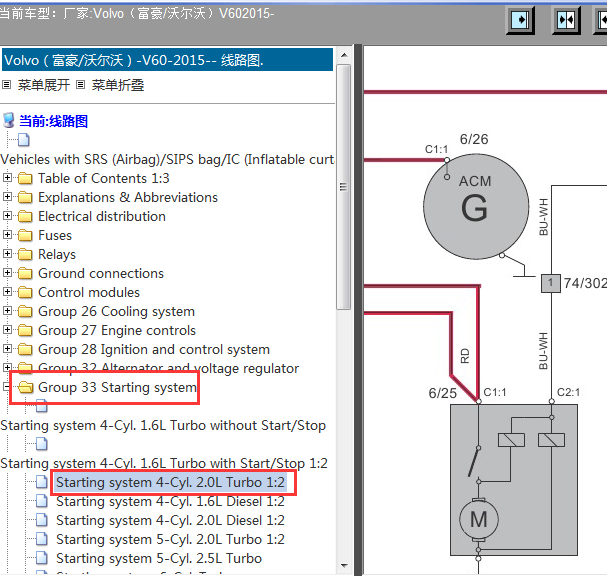Click page icon beside 5-Cyl. 2.5L Turbo
Viewport: 607px width, 576px height.
pyautogui.click(x=42, y=558)
